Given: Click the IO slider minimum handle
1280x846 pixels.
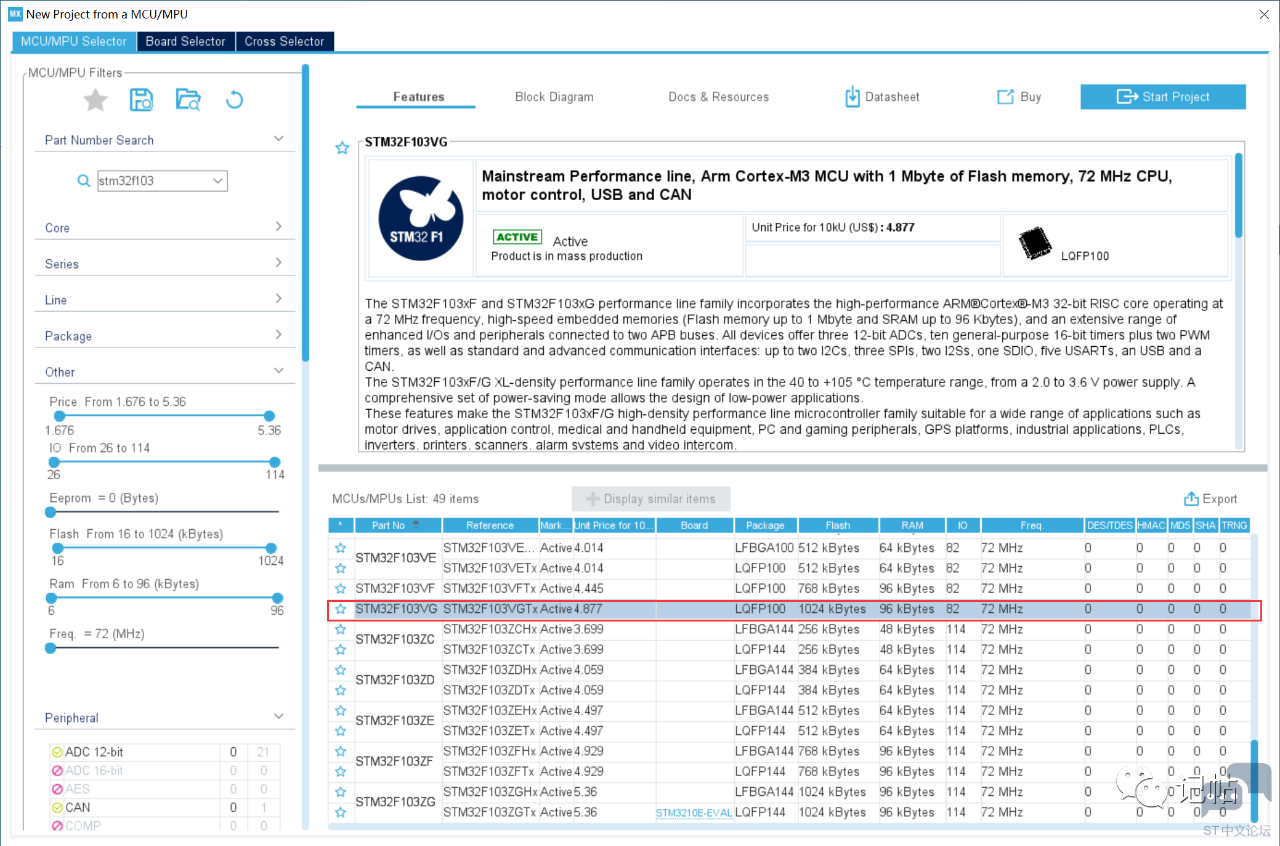Looking at the screenshot, I should [53, 462].
